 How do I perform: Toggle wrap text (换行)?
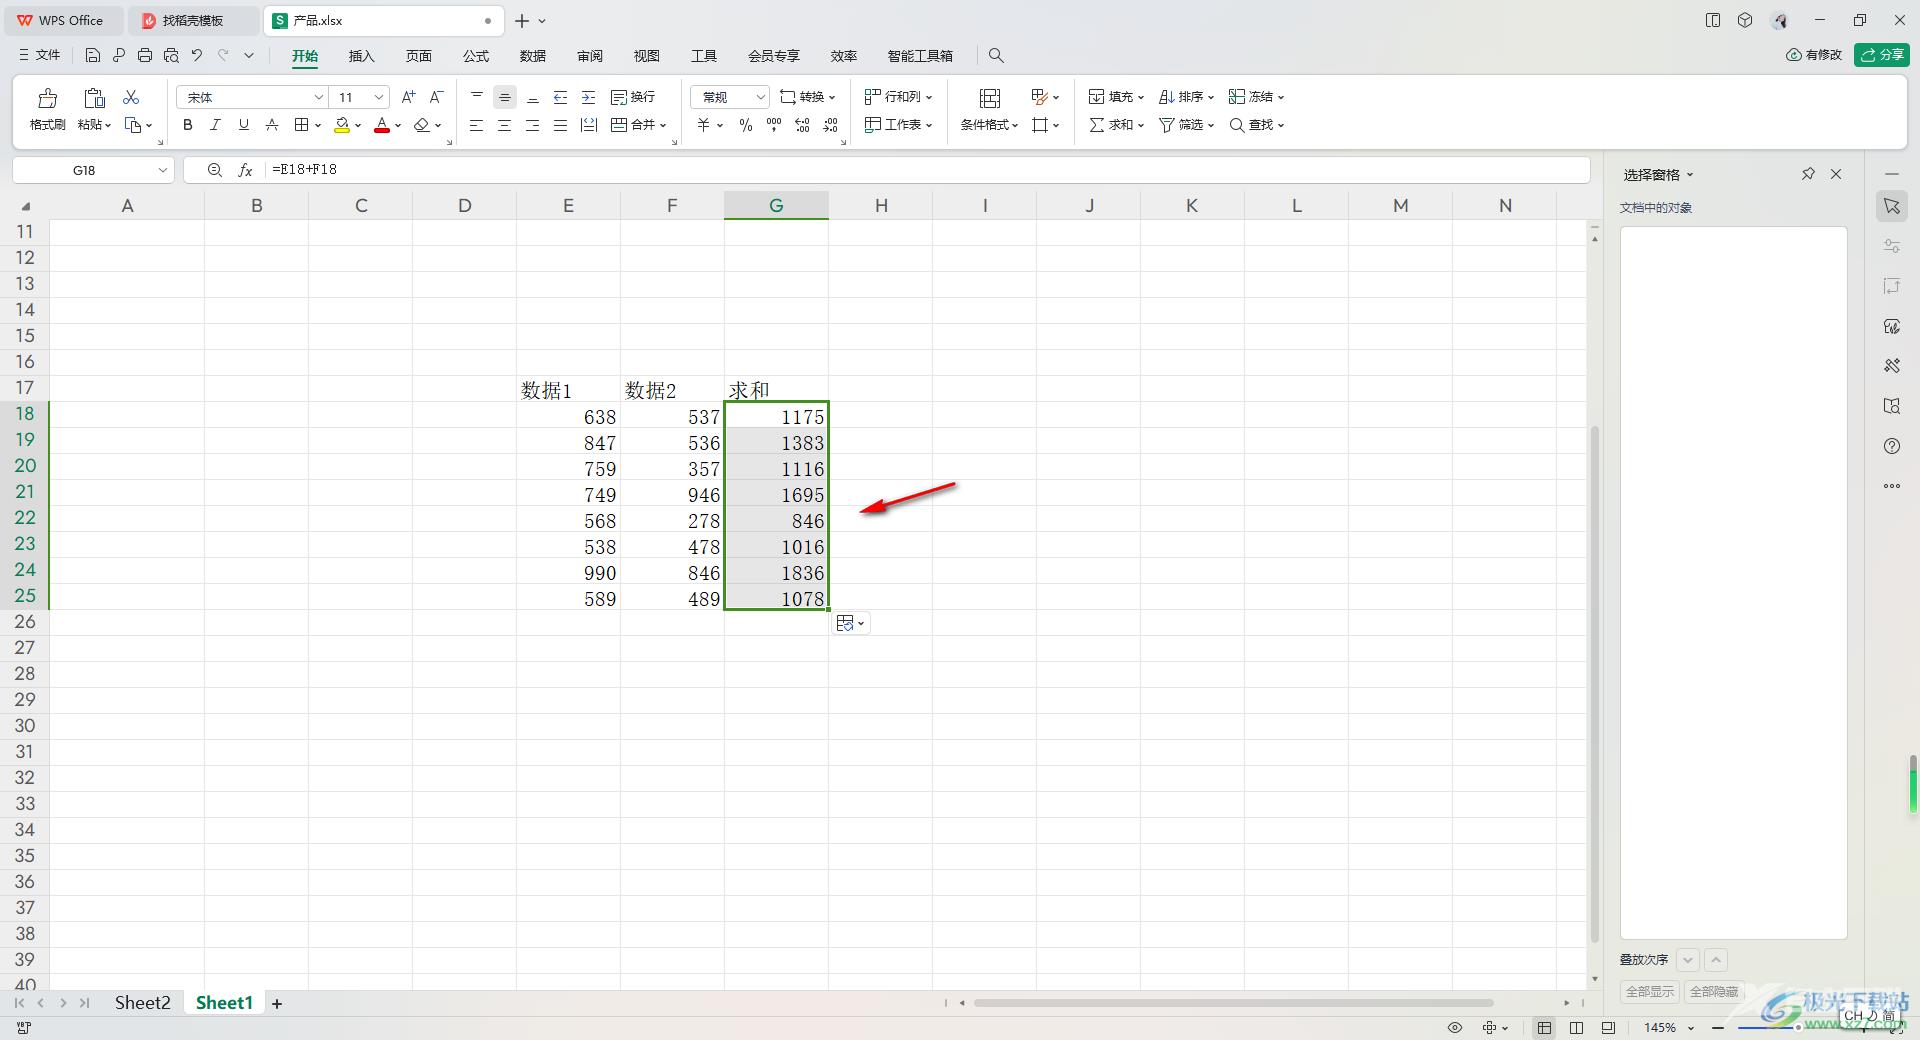(x=633, y=97)
